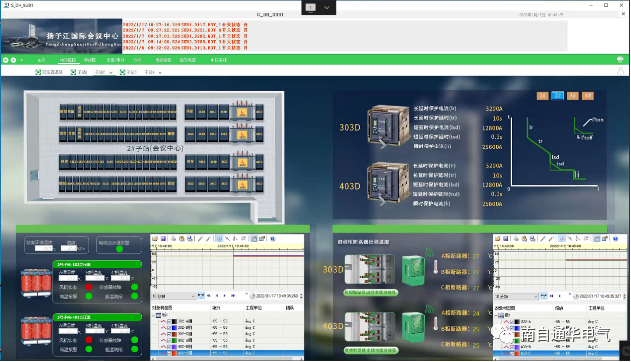Open file icon in right trend toolbar
This screenshot has height=362, width=631.
[498, 239]
